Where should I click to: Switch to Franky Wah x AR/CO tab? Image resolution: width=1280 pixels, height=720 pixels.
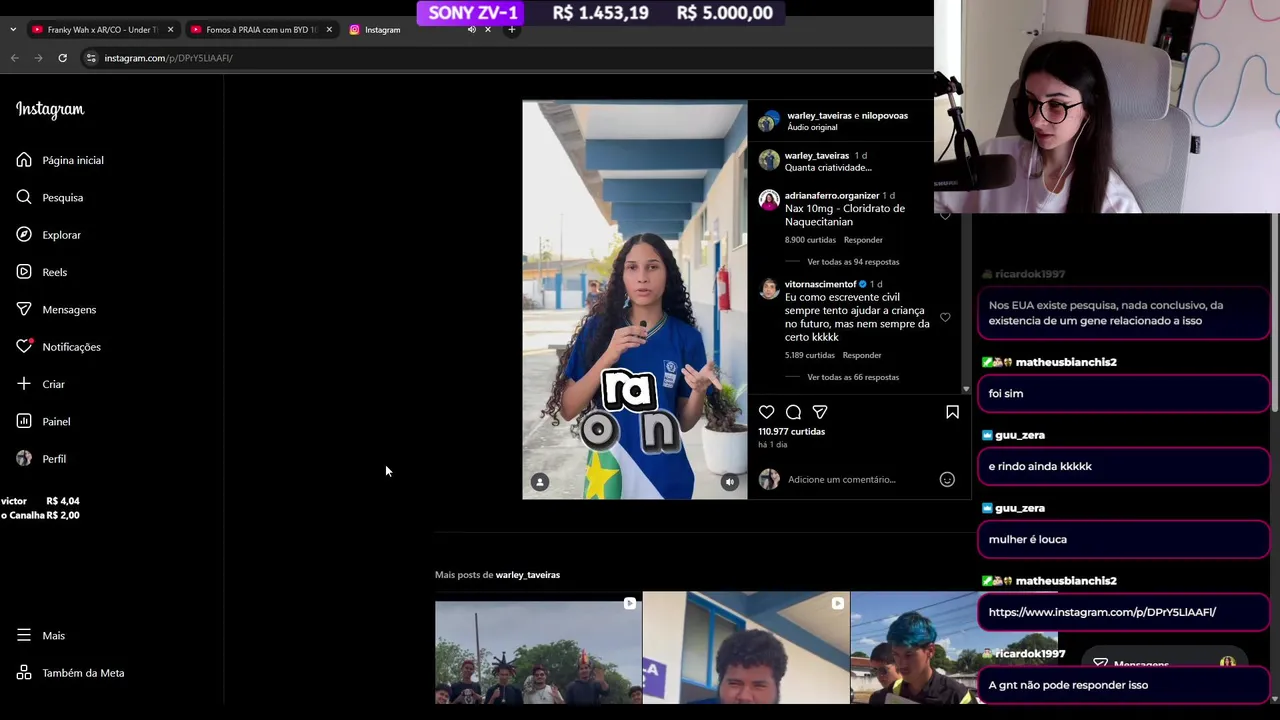102,30
